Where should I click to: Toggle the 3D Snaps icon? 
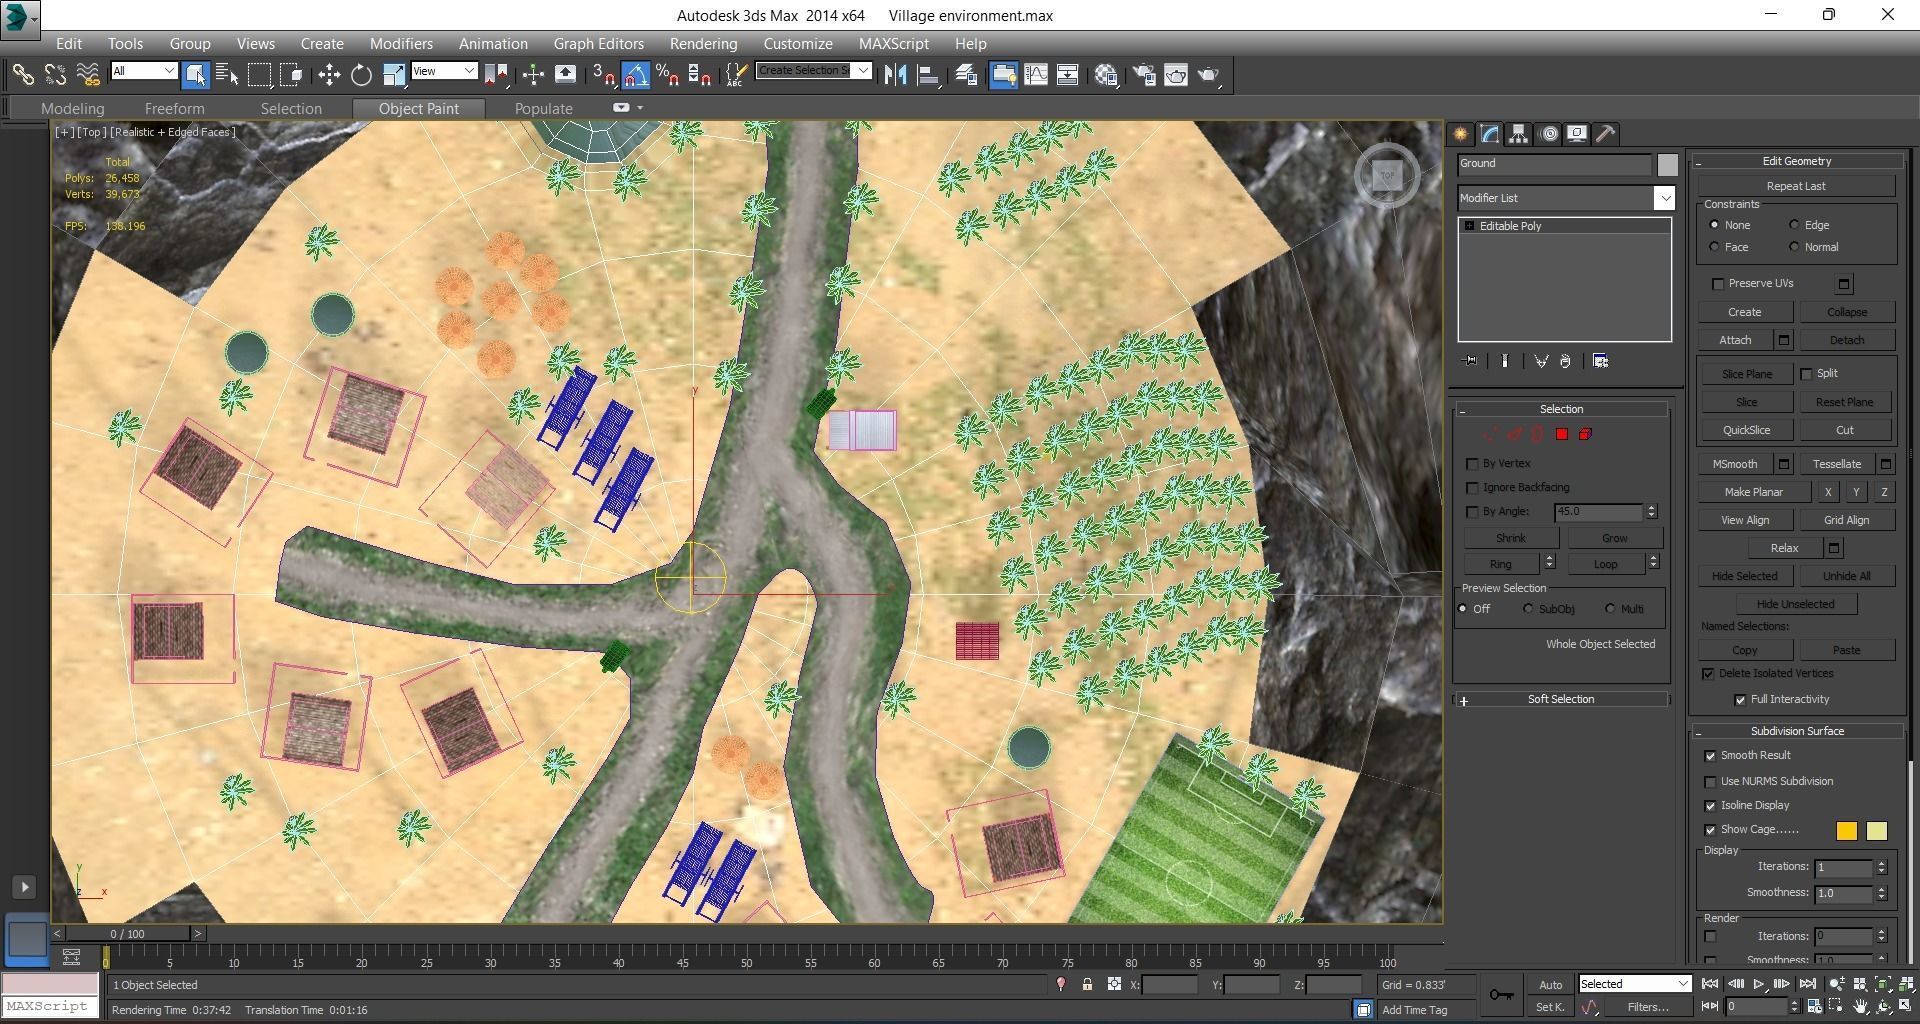604,74
